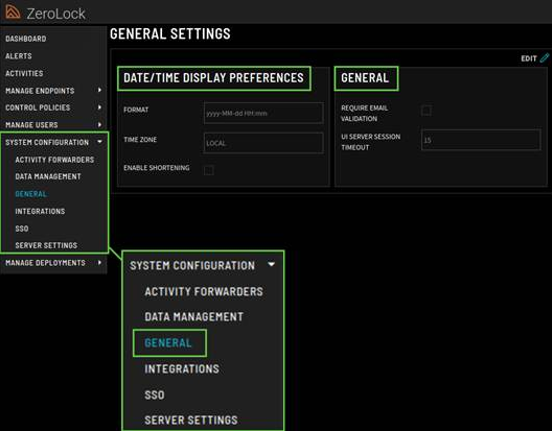Expand the Manage Endpoints arrow
This screenshot has width=552, height=431.
(100, 90)
